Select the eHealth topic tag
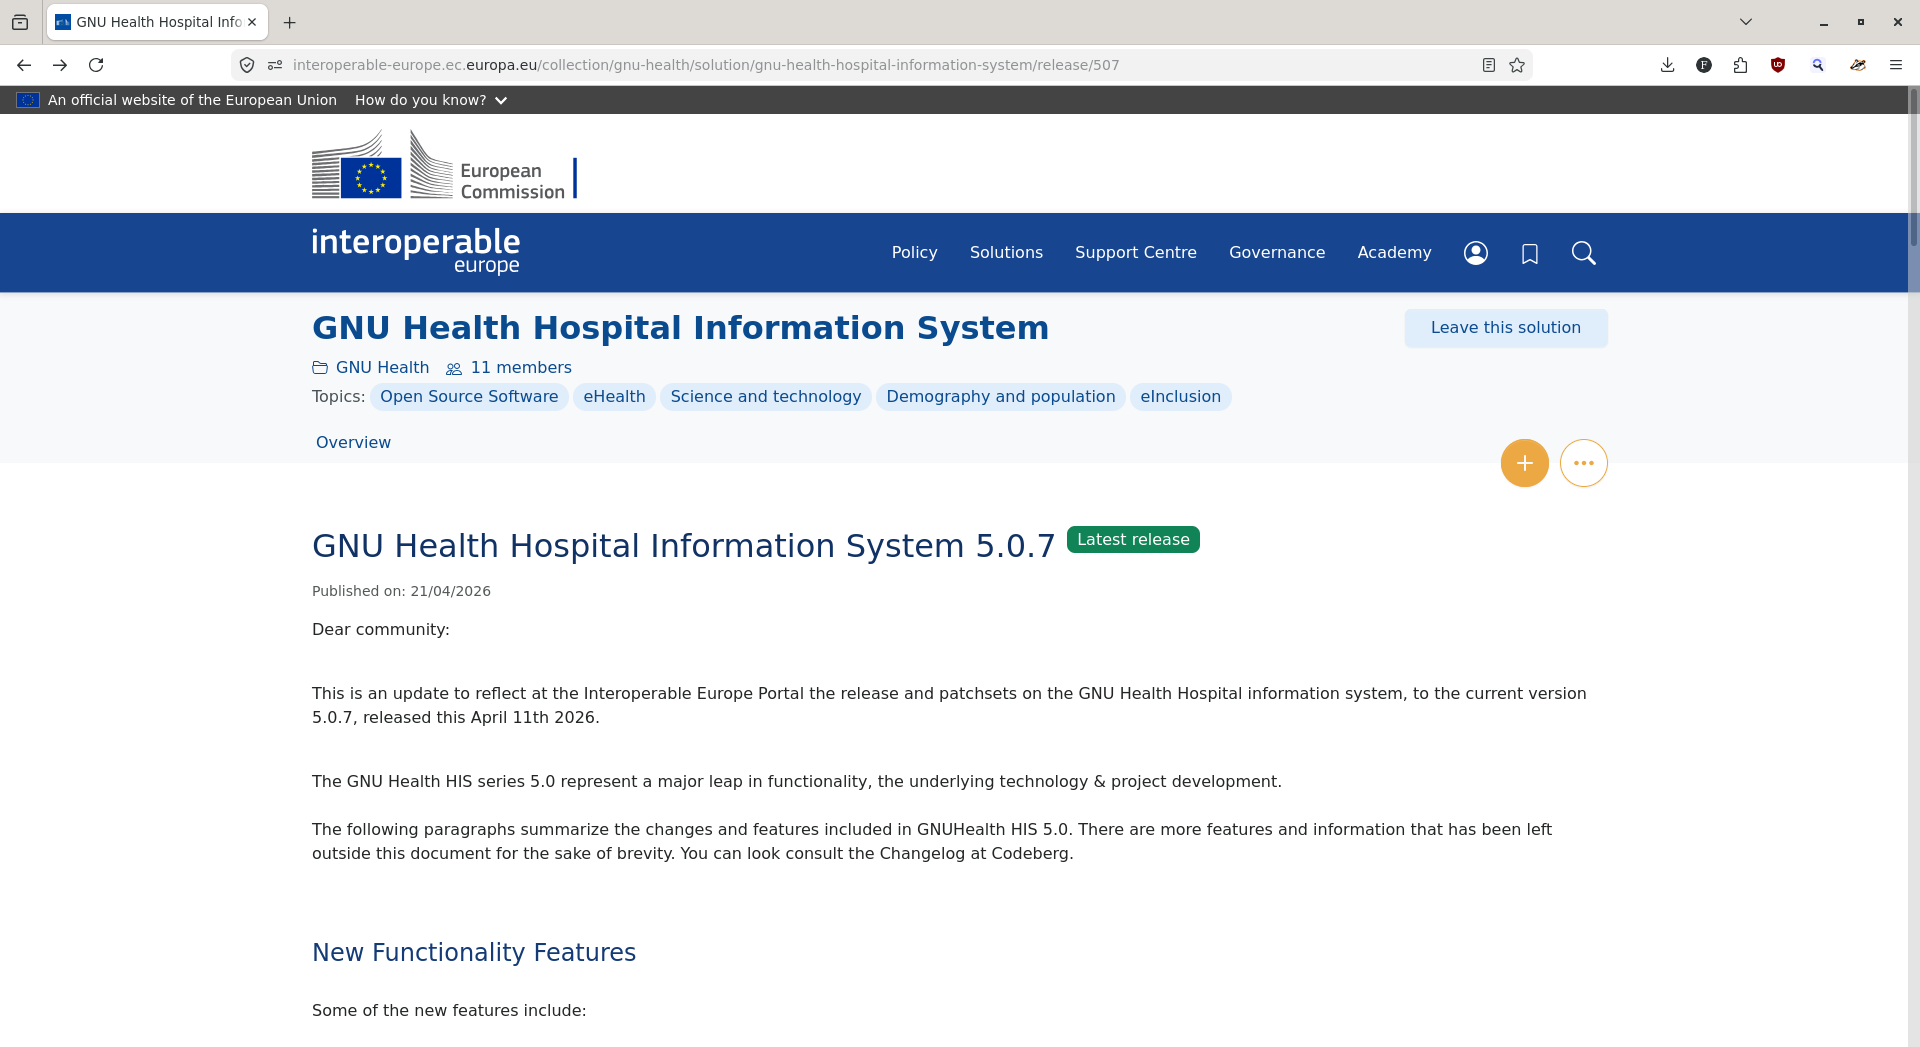Image resolution: width=1920 pixels, height=1047 pixels. 614,397
